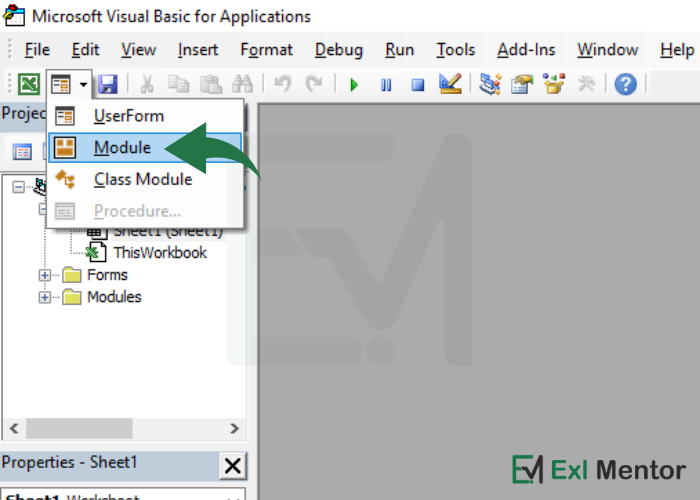
Task: Open the Edit menu
Action: tap(85, 50)
